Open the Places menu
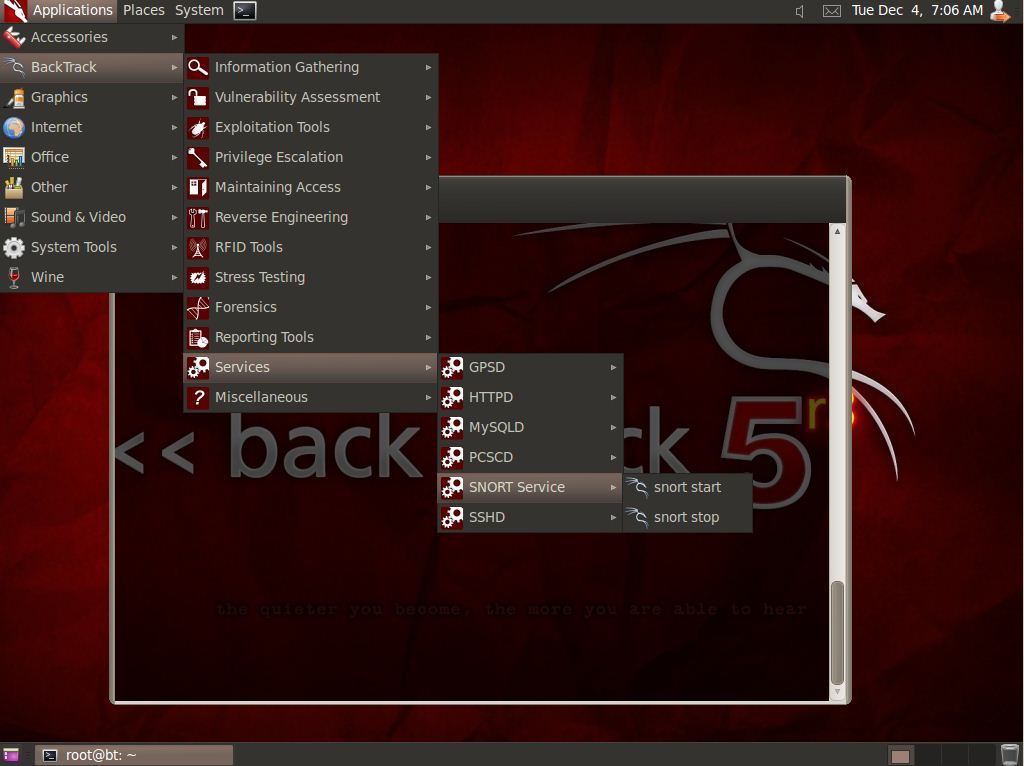 tap(144, 10)
